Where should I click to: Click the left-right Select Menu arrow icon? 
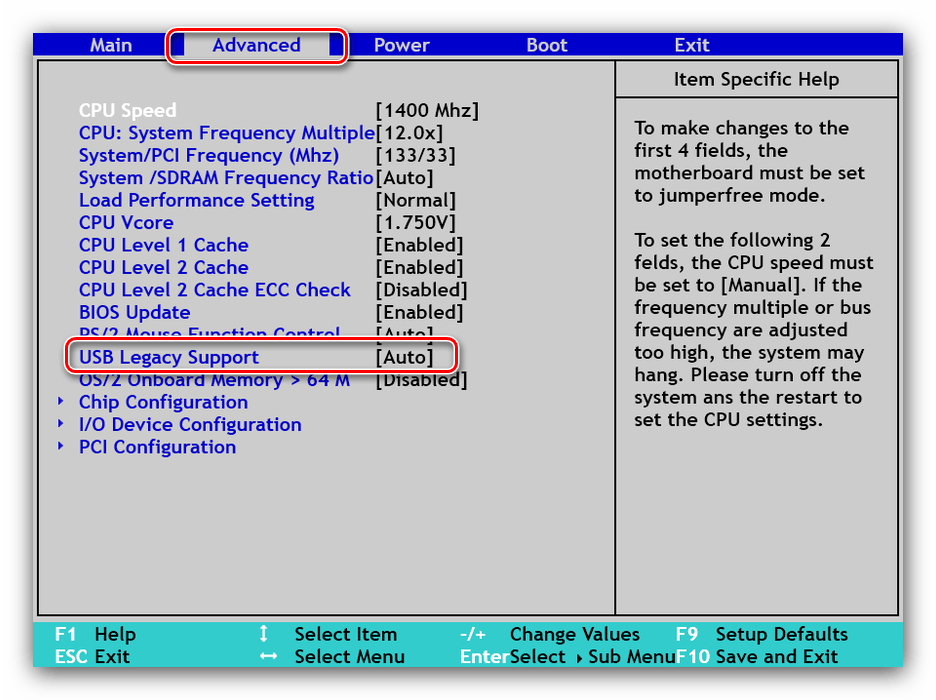[x=267, y=657]
